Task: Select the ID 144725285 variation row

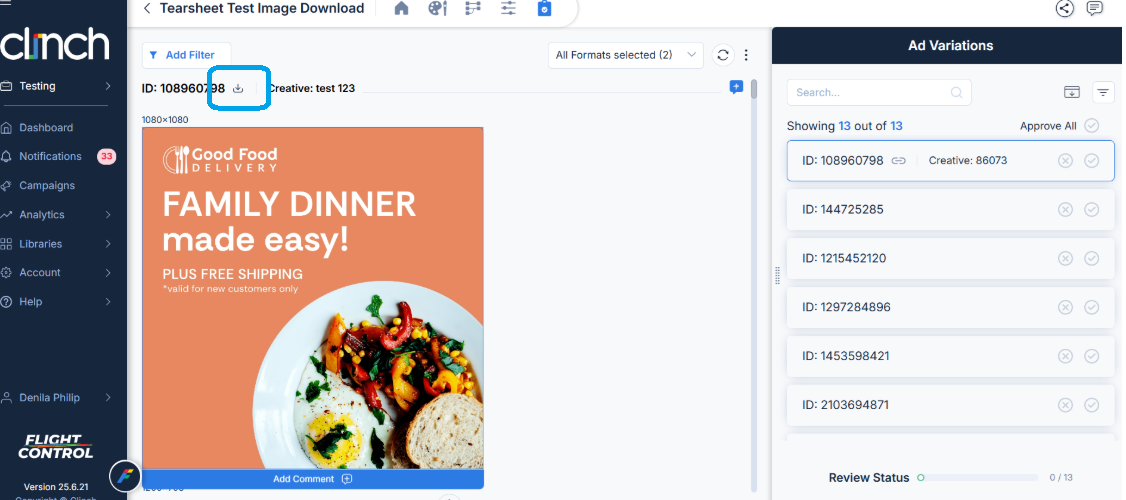Action: point(950,210)
